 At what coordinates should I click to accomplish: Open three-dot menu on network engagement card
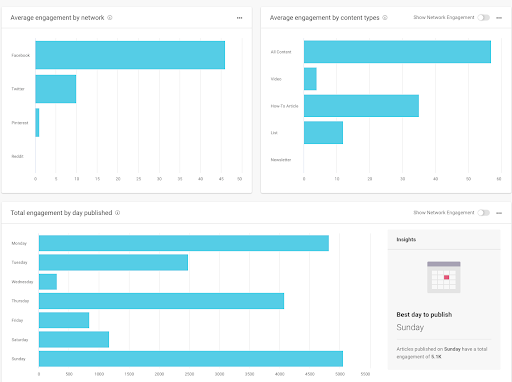[239, 18]
